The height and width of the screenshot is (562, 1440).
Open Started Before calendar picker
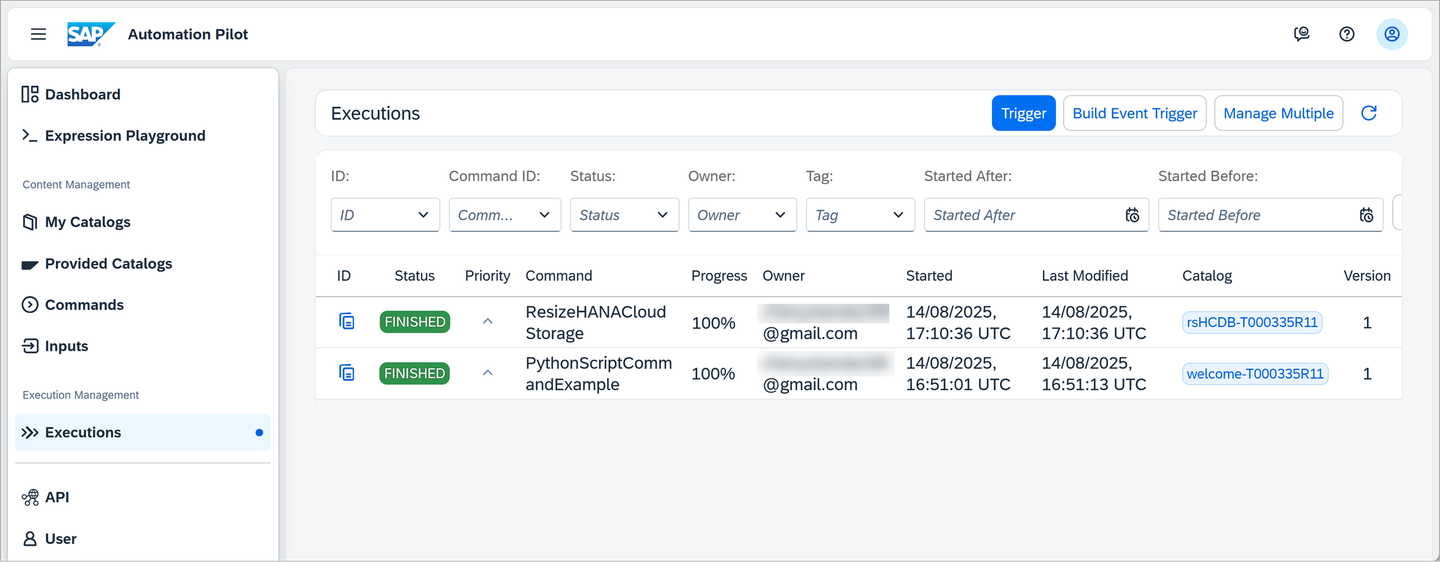point(1366,215)
